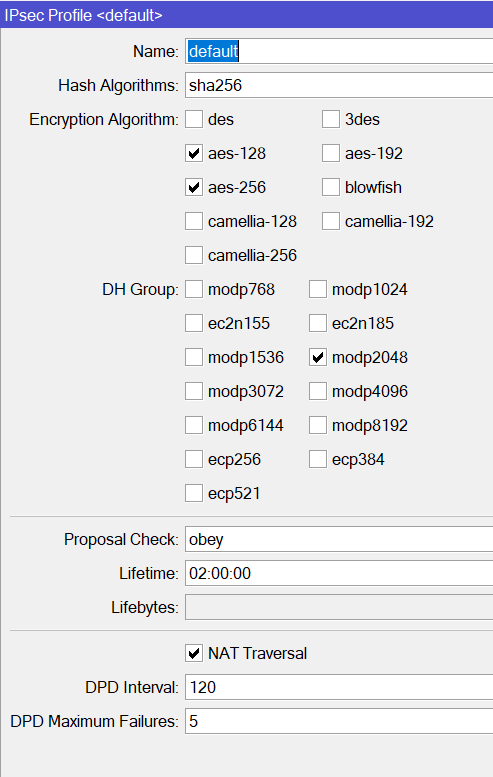Click the DPD Interval label
This screenshot has height=777, width=493.
point(132,687)
